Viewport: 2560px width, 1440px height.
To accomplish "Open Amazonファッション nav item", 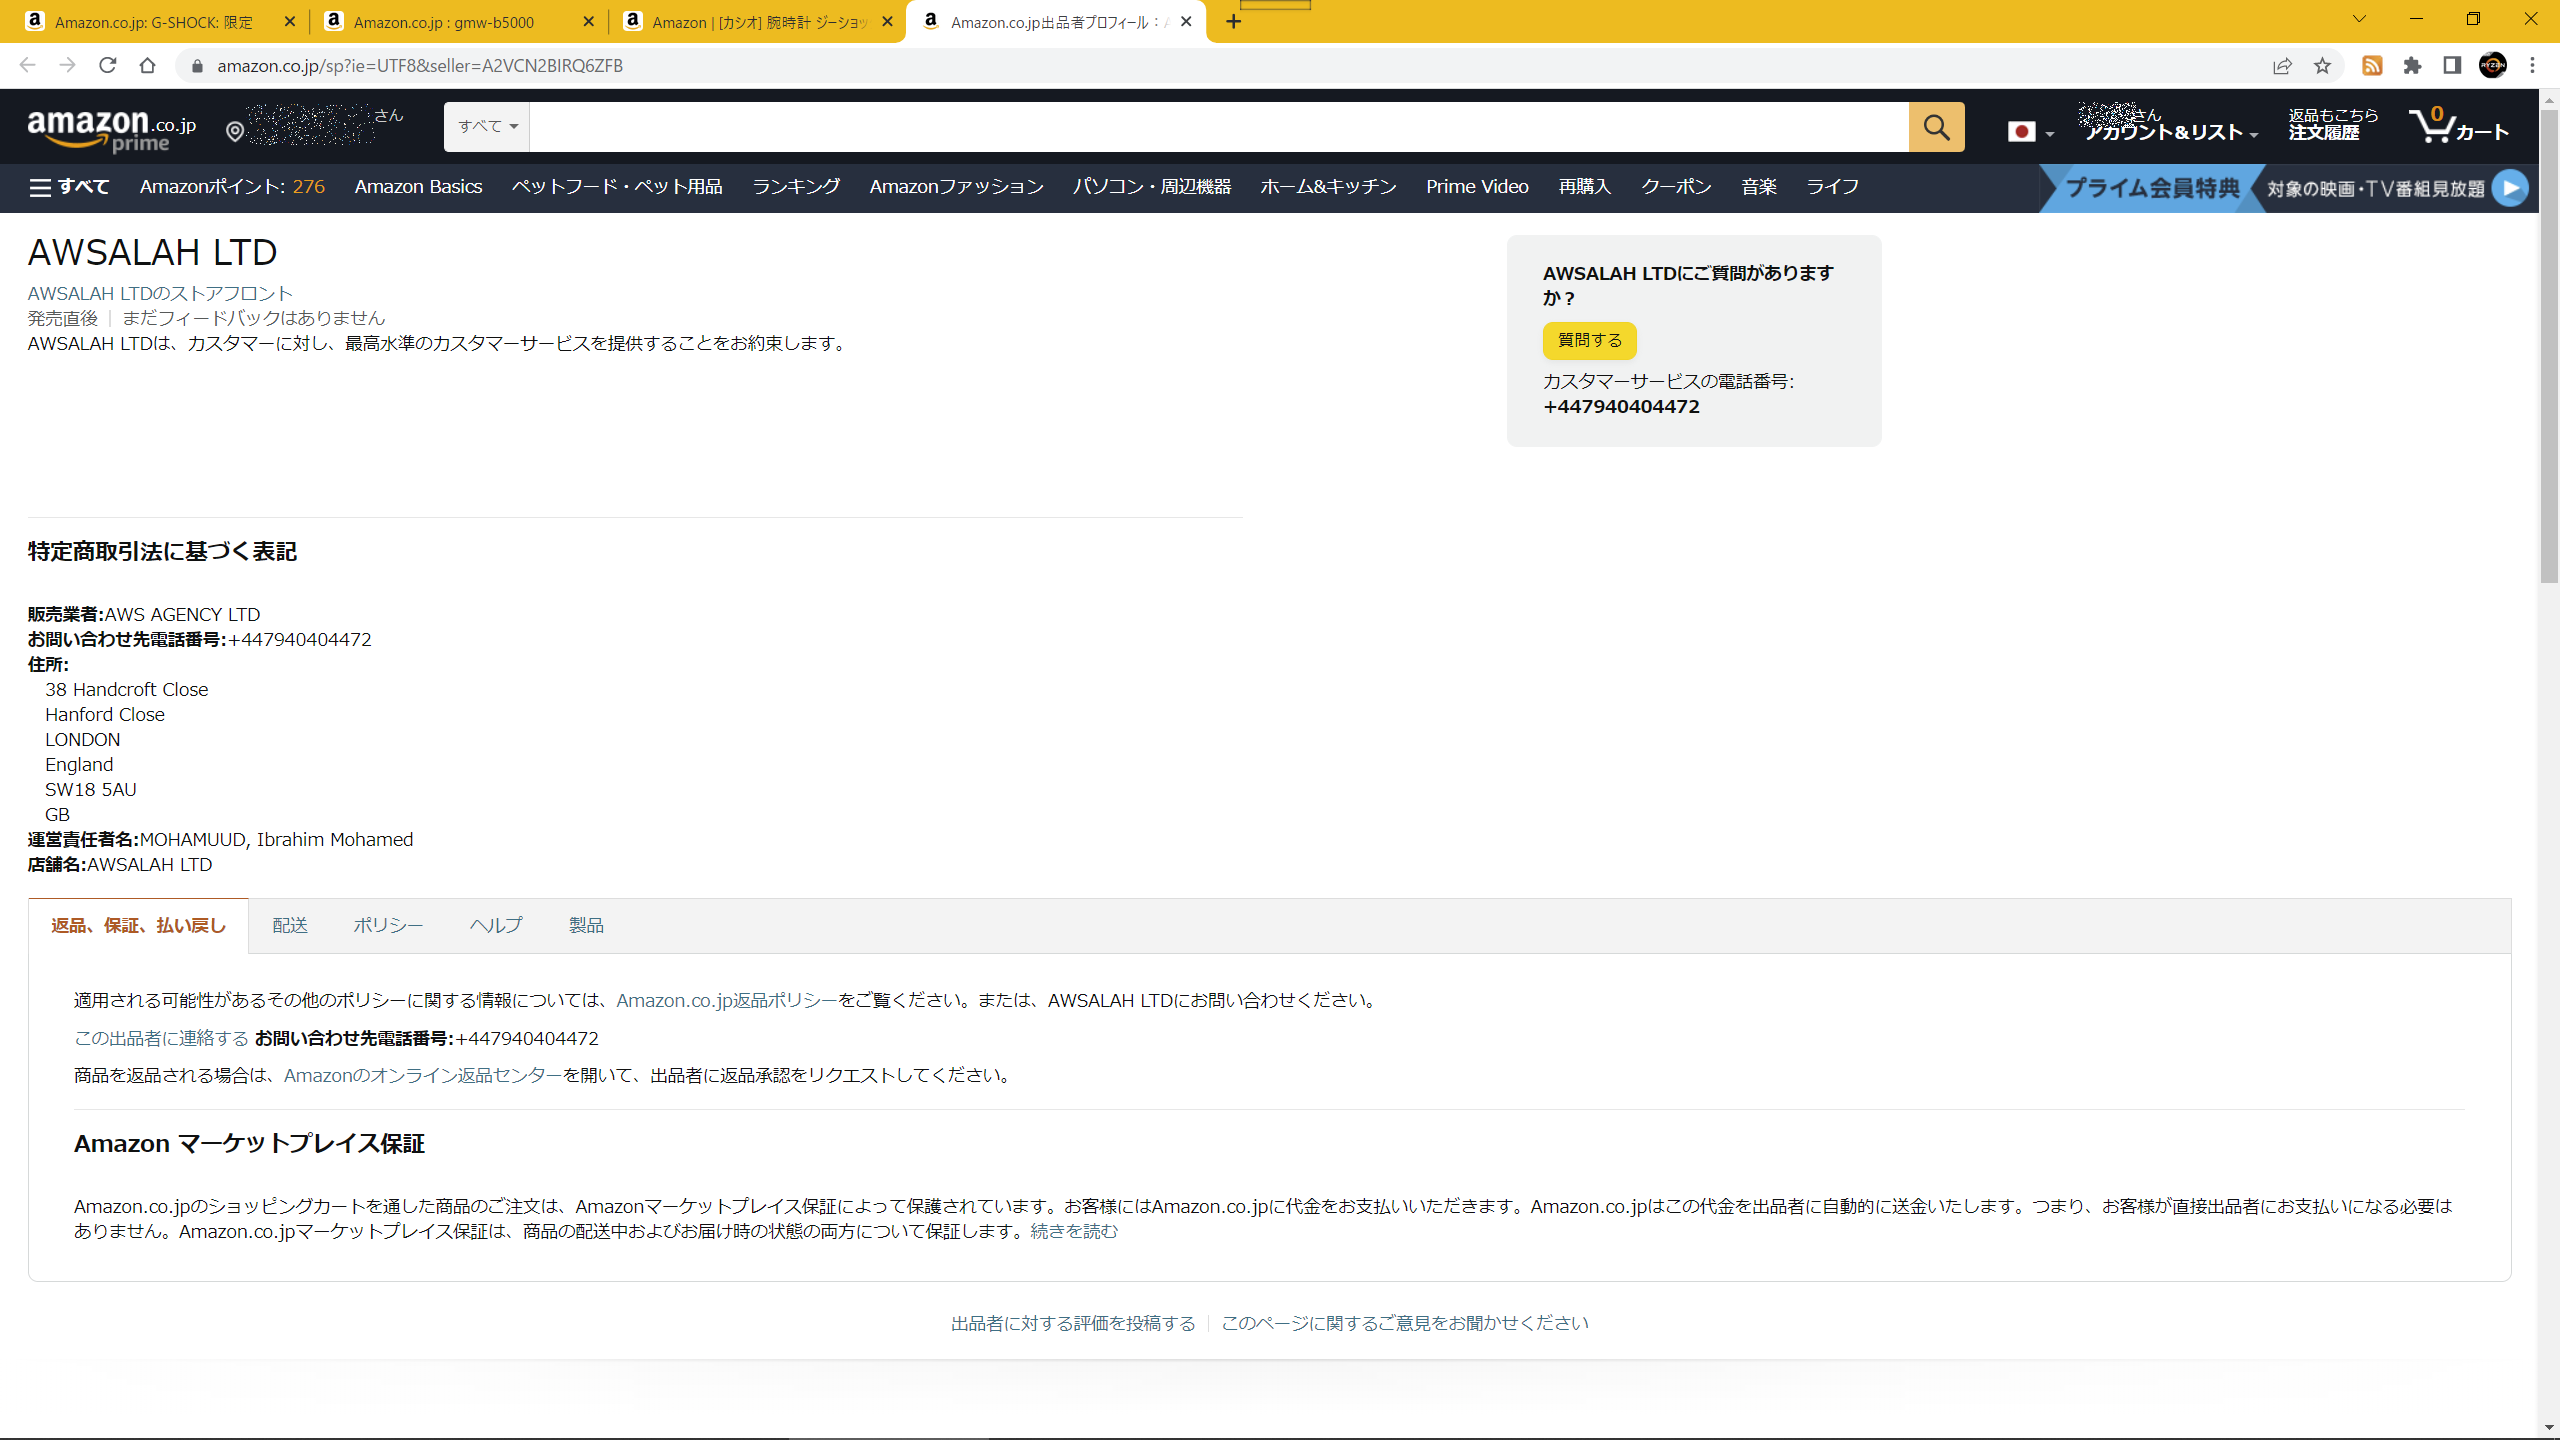I will 956,187.
